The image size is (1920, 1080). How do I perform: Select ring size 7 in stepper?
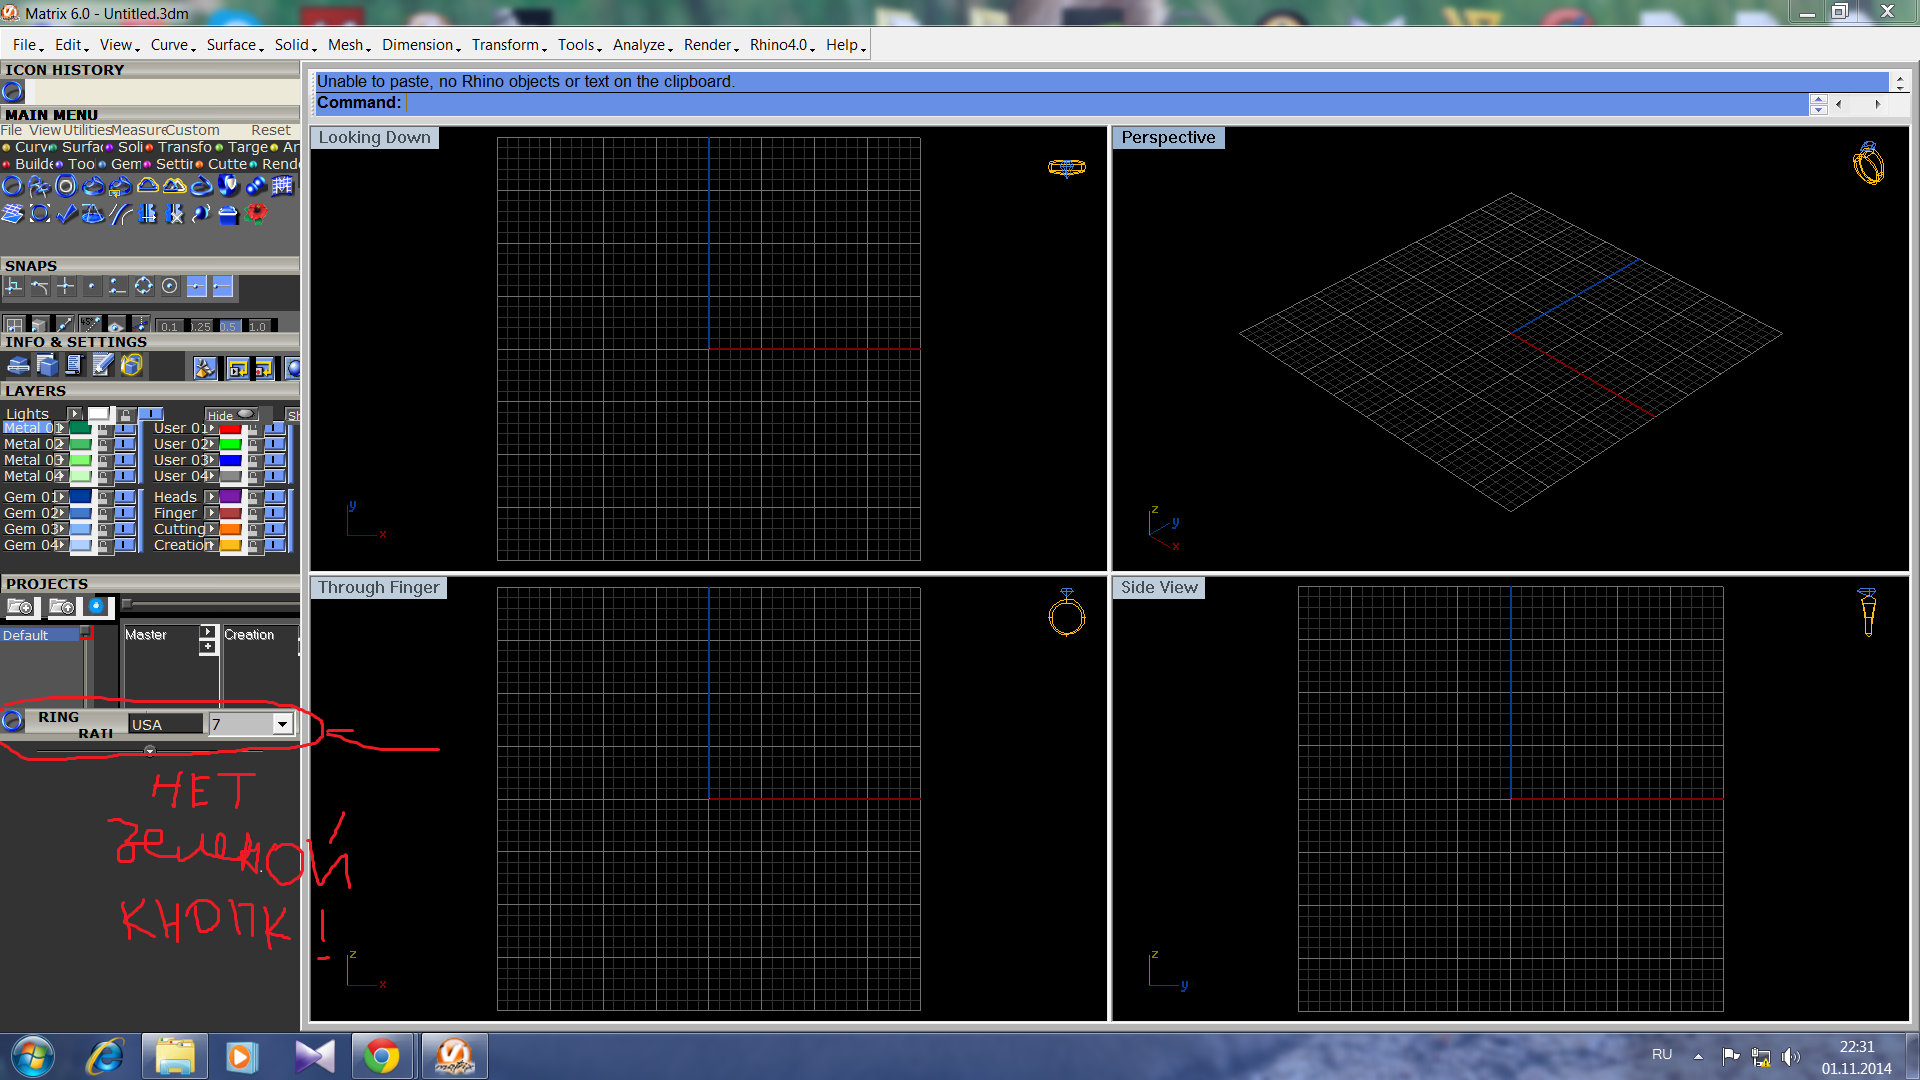click(x=244, y=724)
